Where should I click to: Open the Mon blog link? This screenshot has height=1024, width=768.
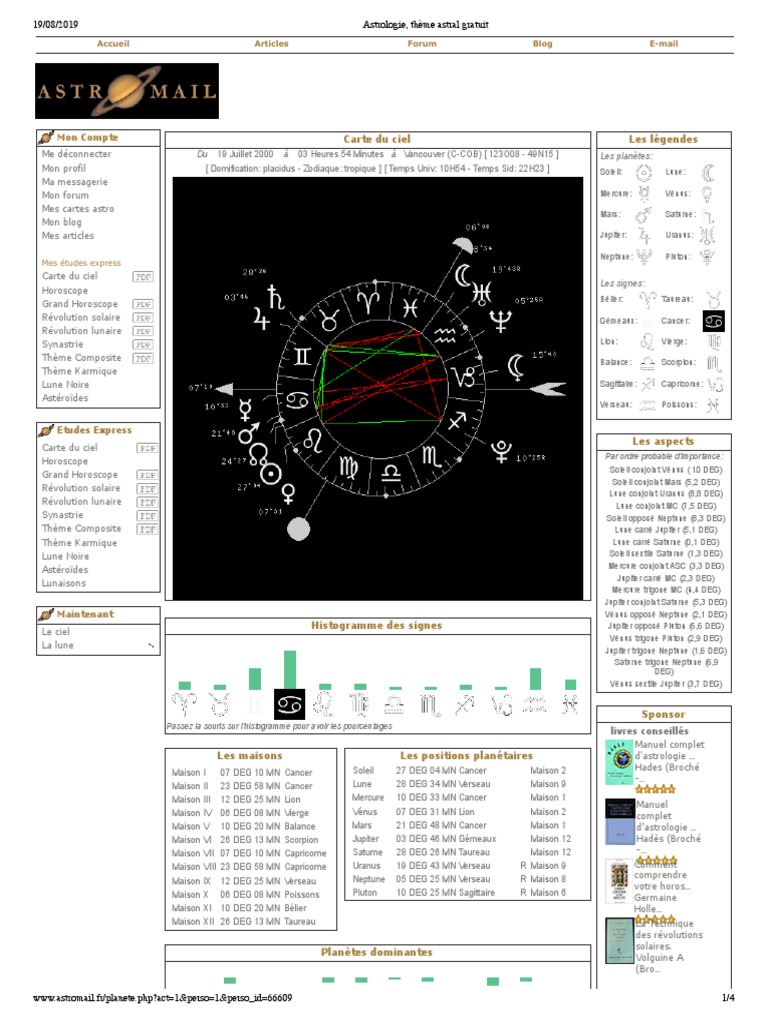coord(61,222)
